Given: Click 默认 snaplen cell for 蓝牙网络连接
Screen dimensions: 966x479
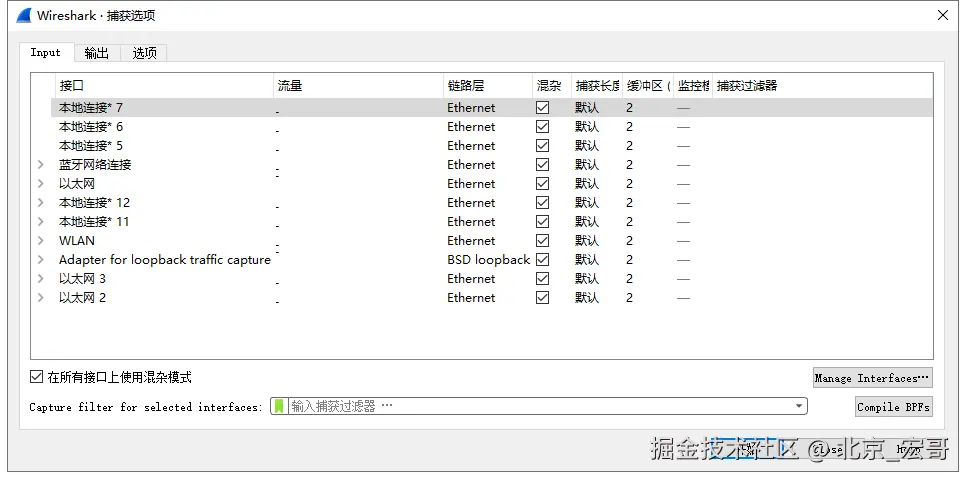Looking at the screenshot, I should click(x=586, y=165).
